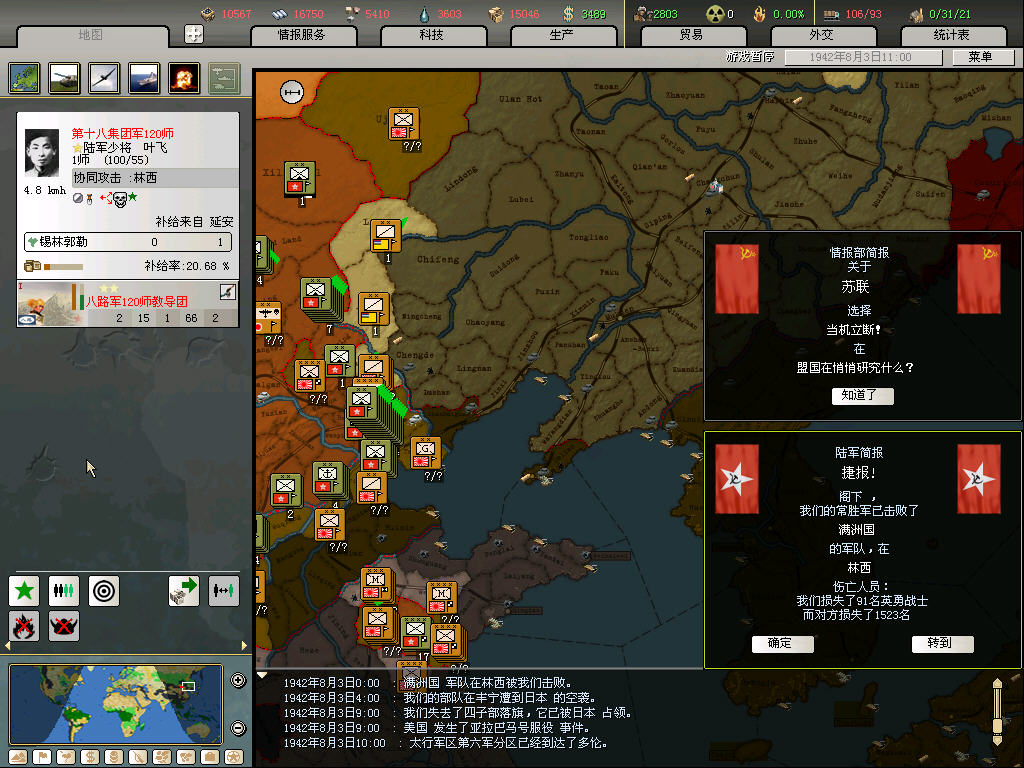Click the green star leader command button
Screen dimensions: 1024x768
point(24,591)
